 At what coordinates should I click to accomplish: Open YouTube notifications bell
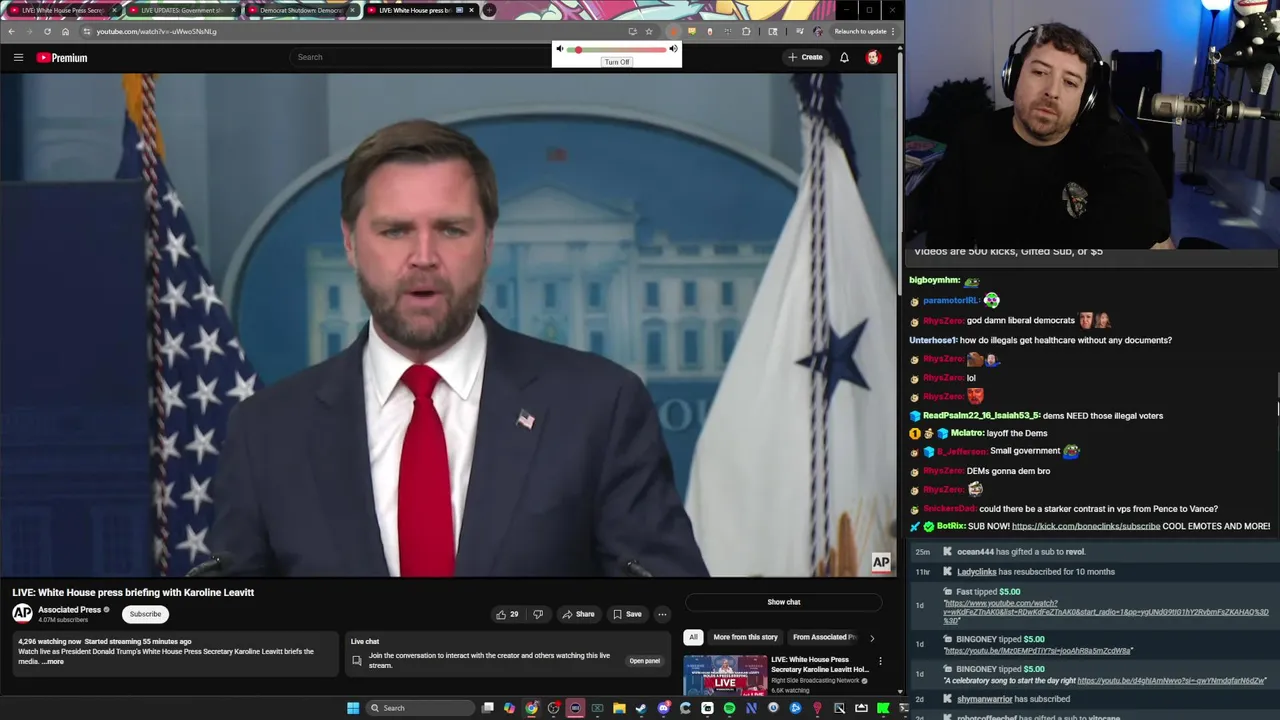tap(844, 57)
